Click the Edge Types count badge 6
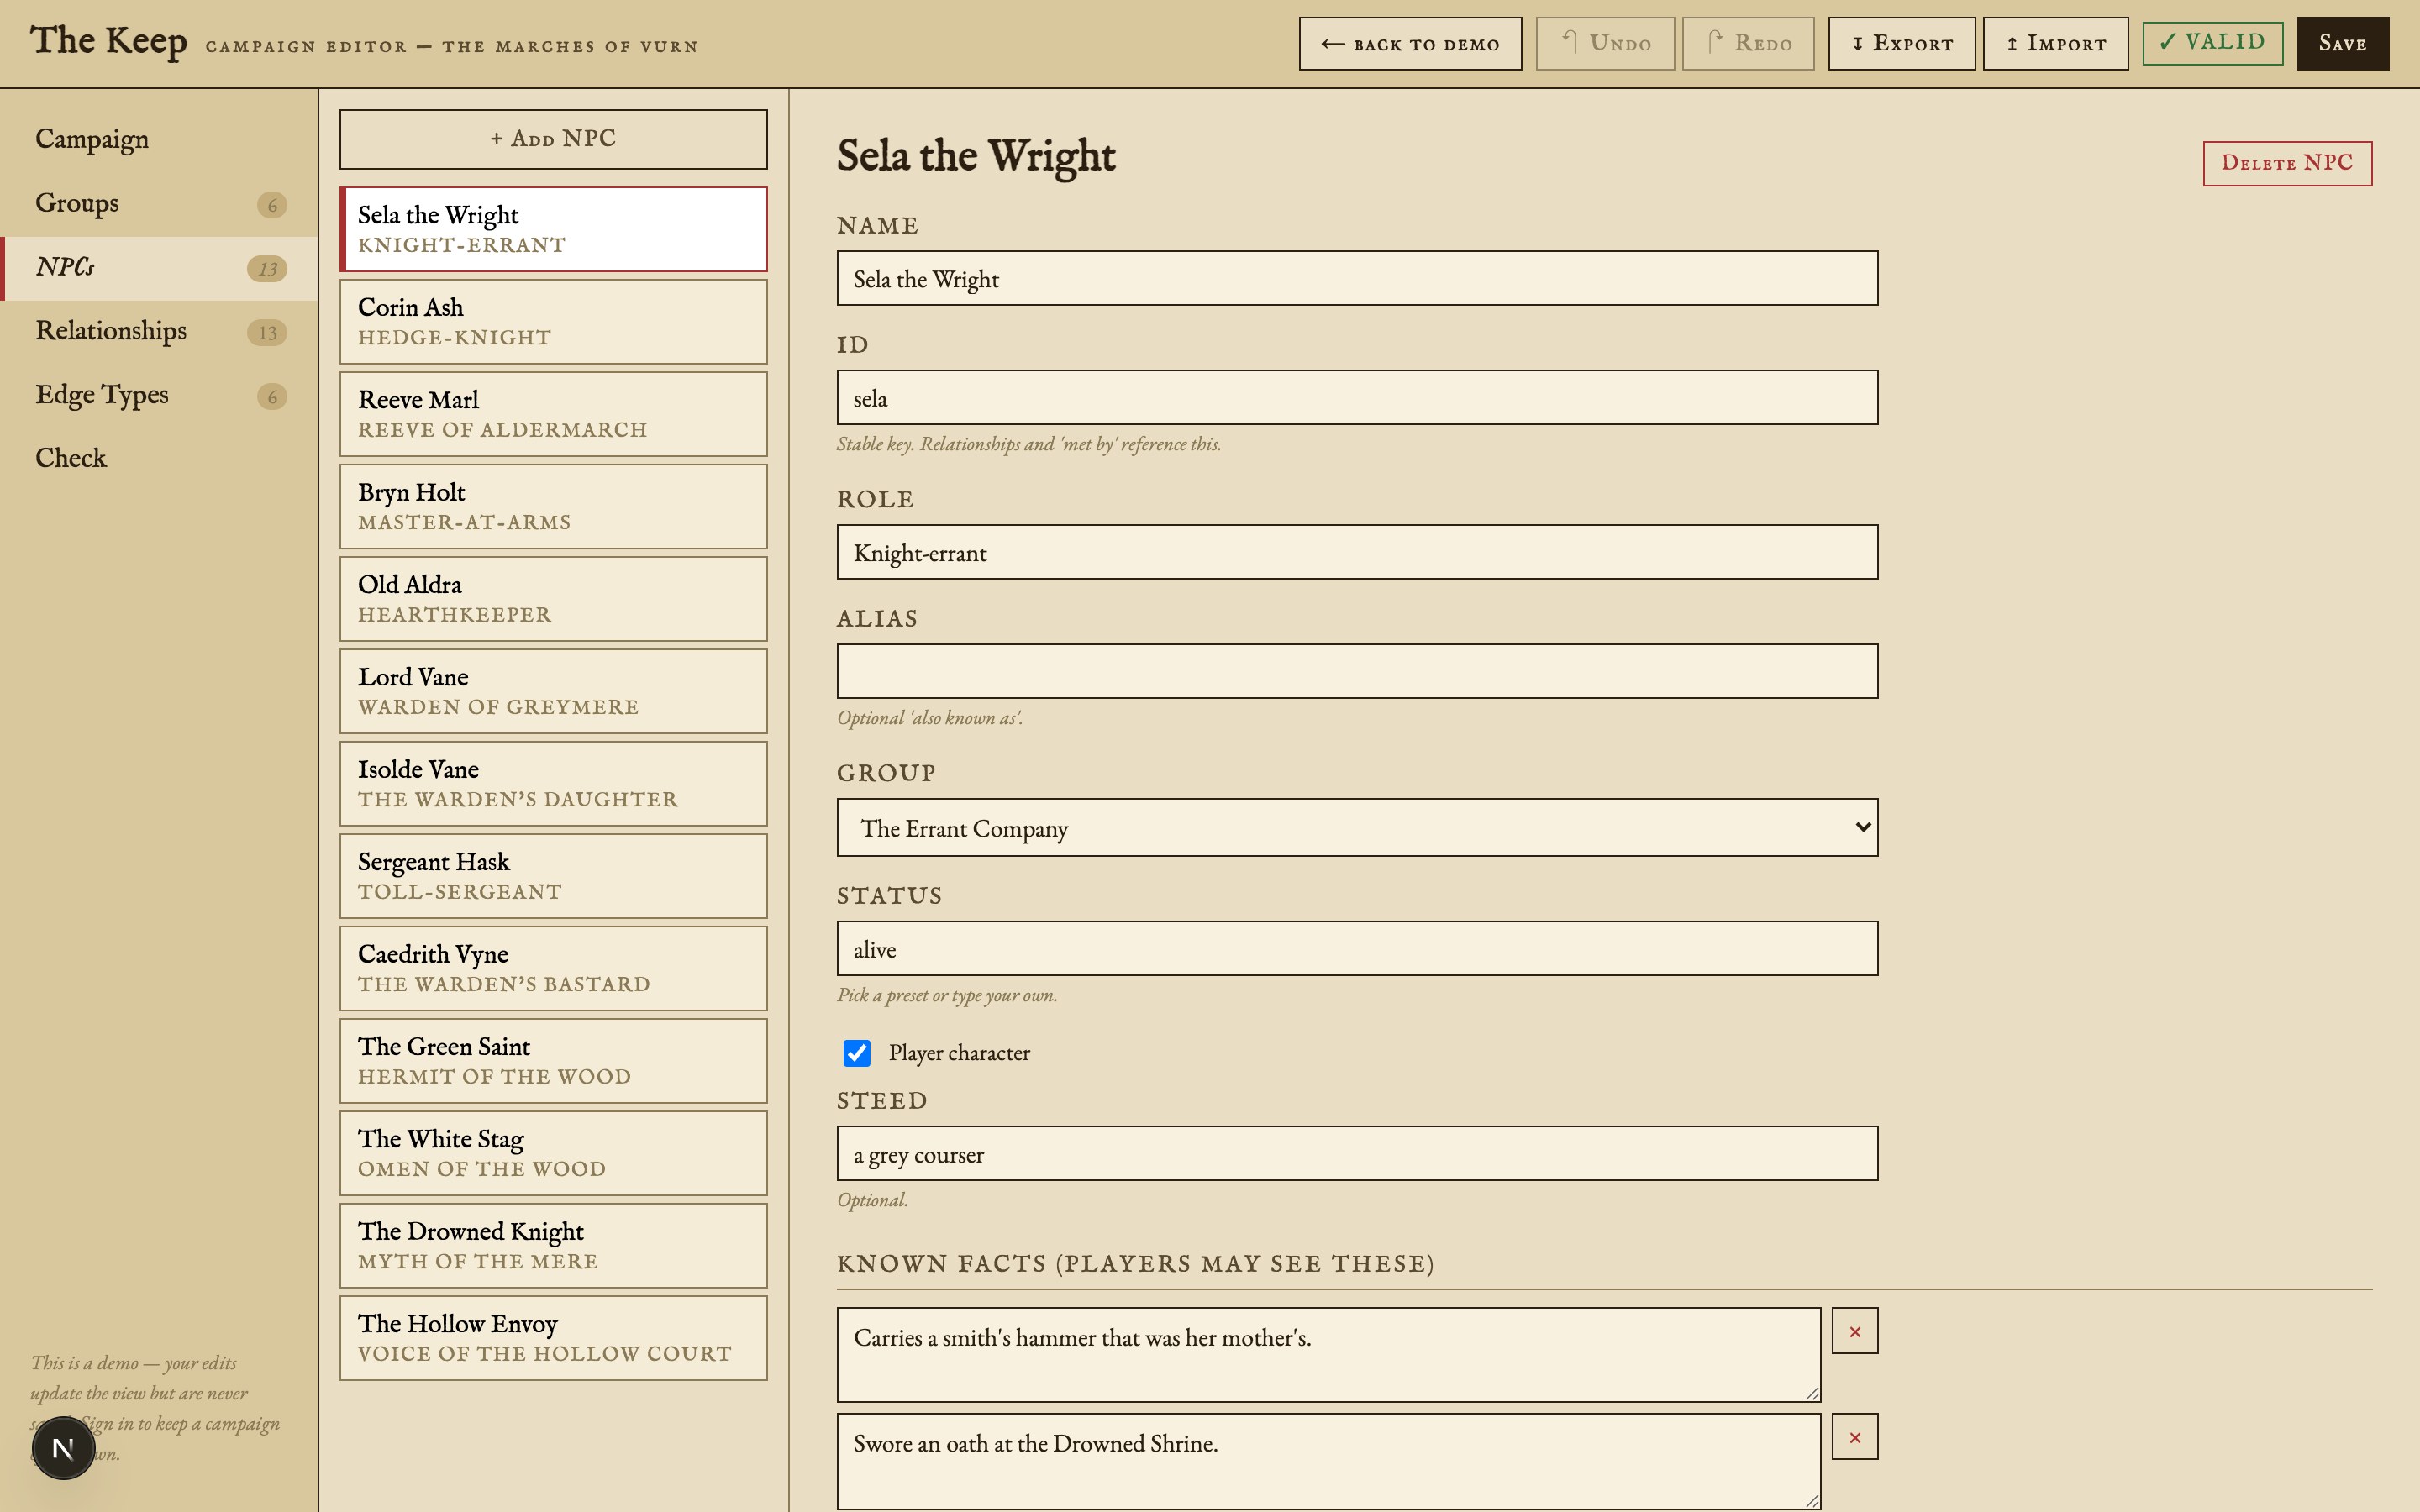This screenshot has width=2420, height=1512. pos(272,397)
